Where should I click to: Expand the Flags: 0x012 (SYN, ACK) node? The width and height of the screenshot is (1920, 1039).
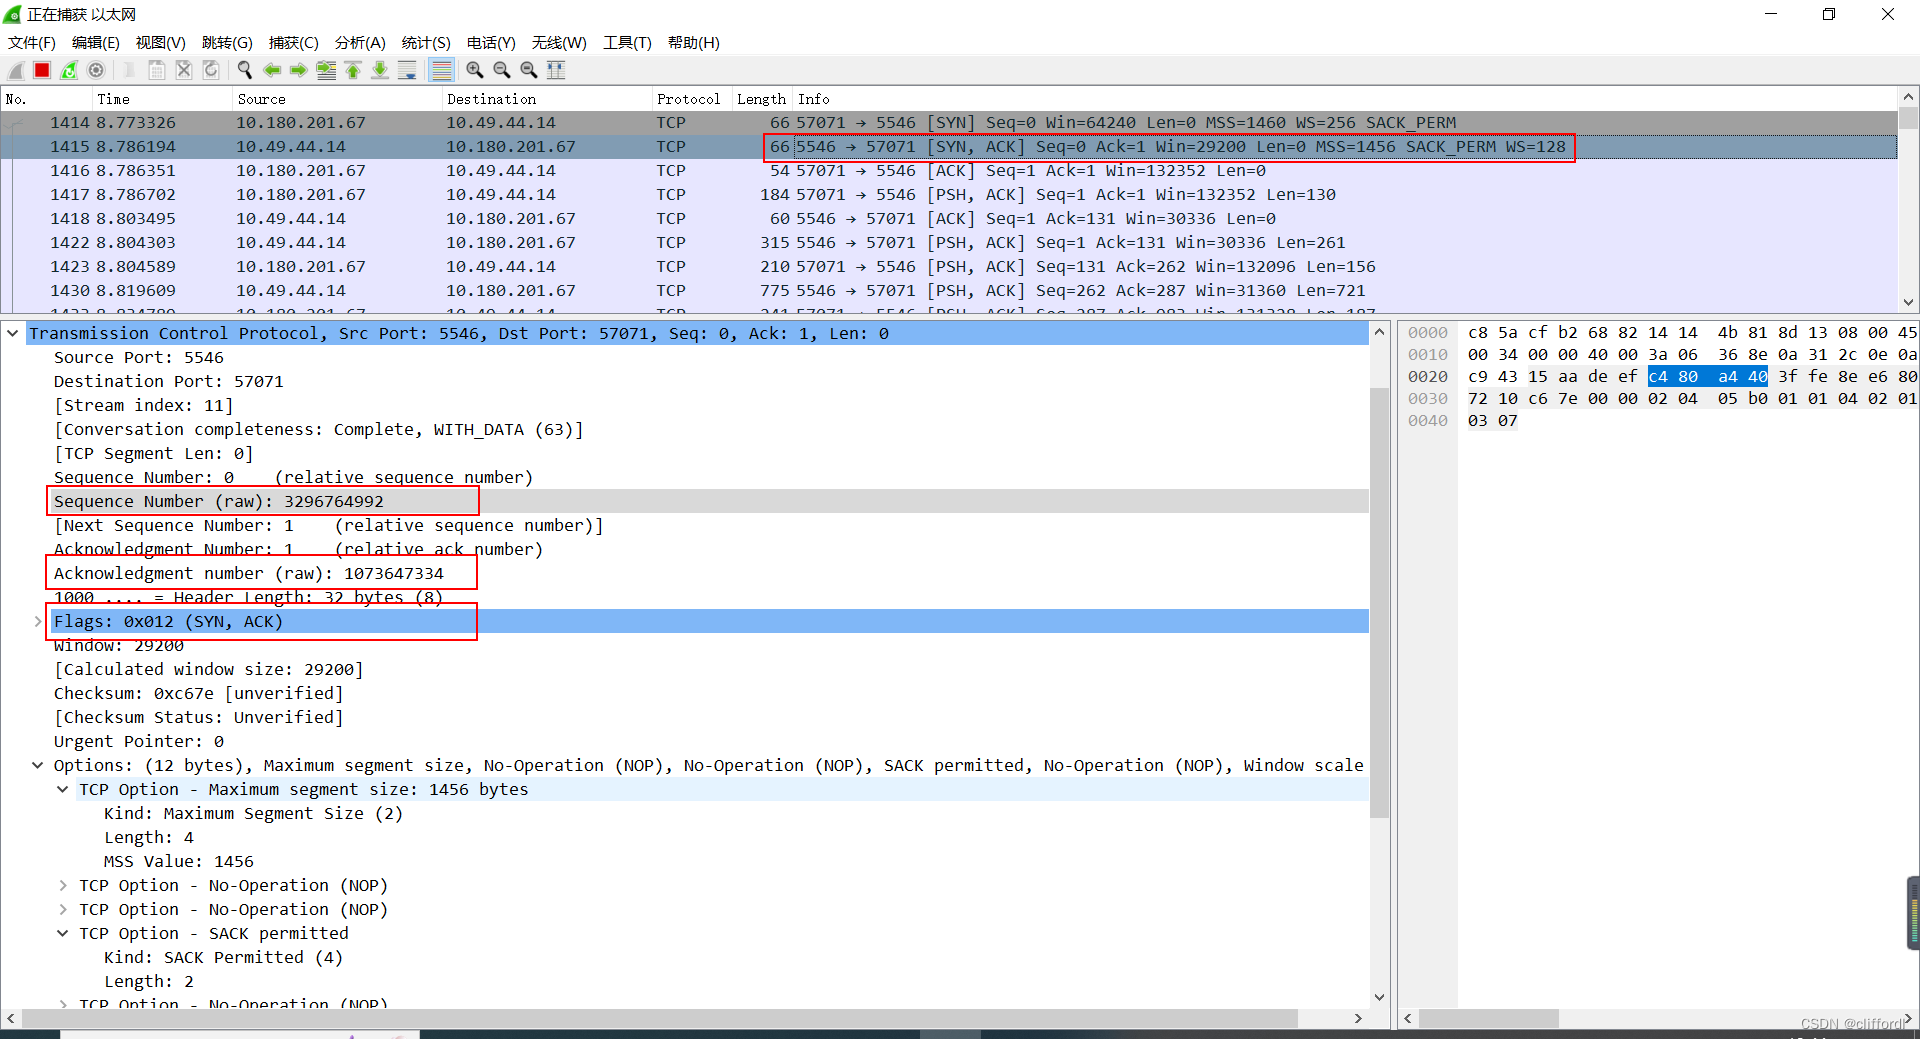tap(38, 621)
